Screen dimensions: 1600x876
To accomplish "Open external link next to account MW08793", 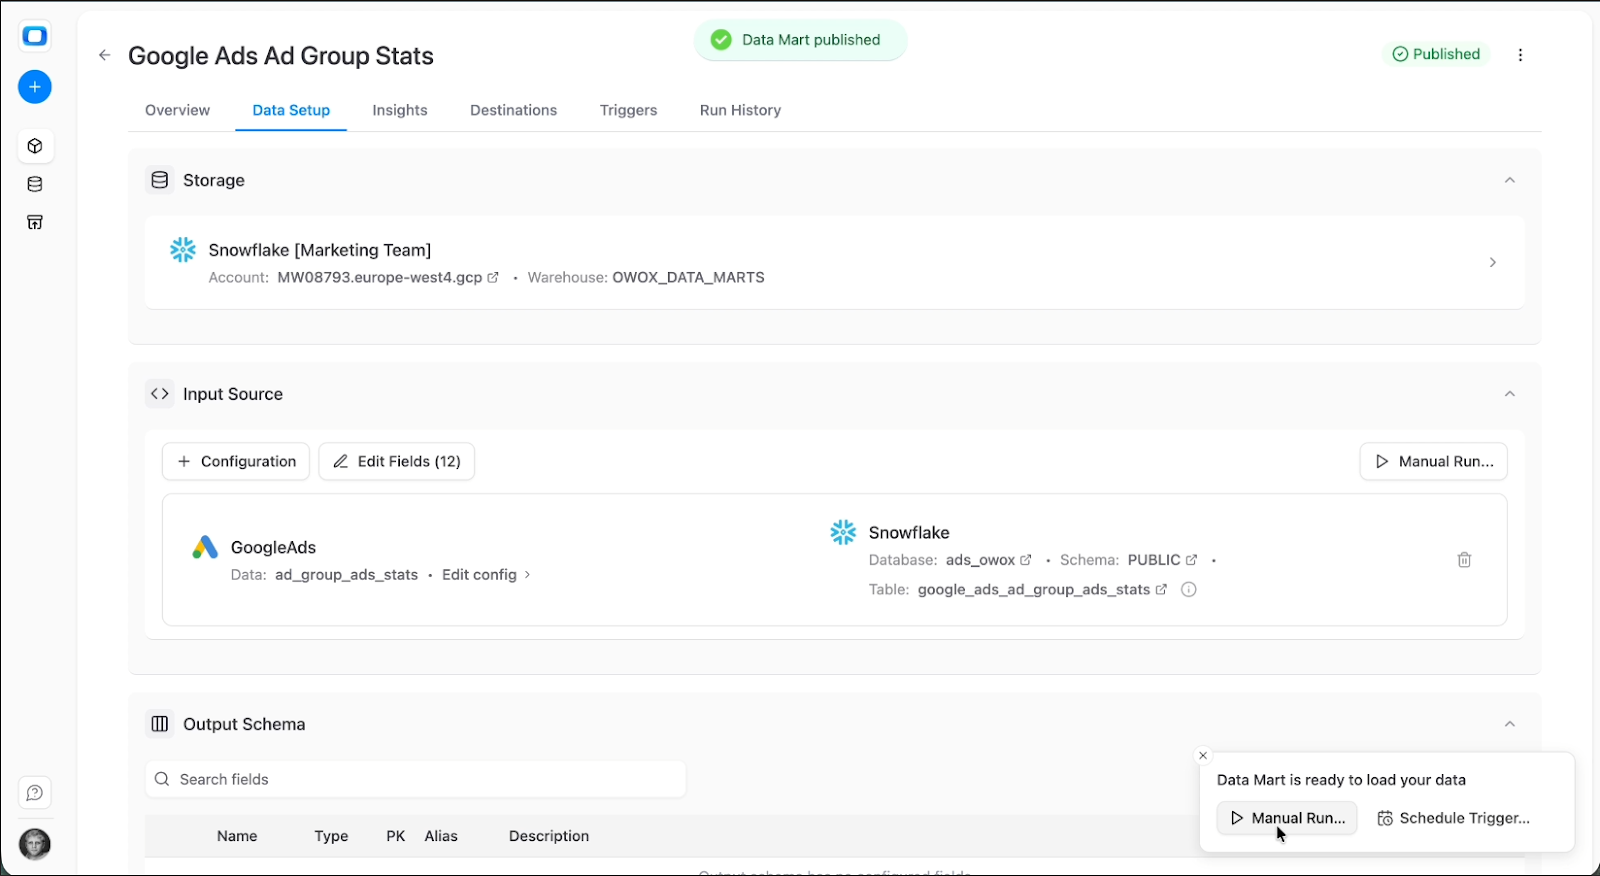I will (493, 278).
